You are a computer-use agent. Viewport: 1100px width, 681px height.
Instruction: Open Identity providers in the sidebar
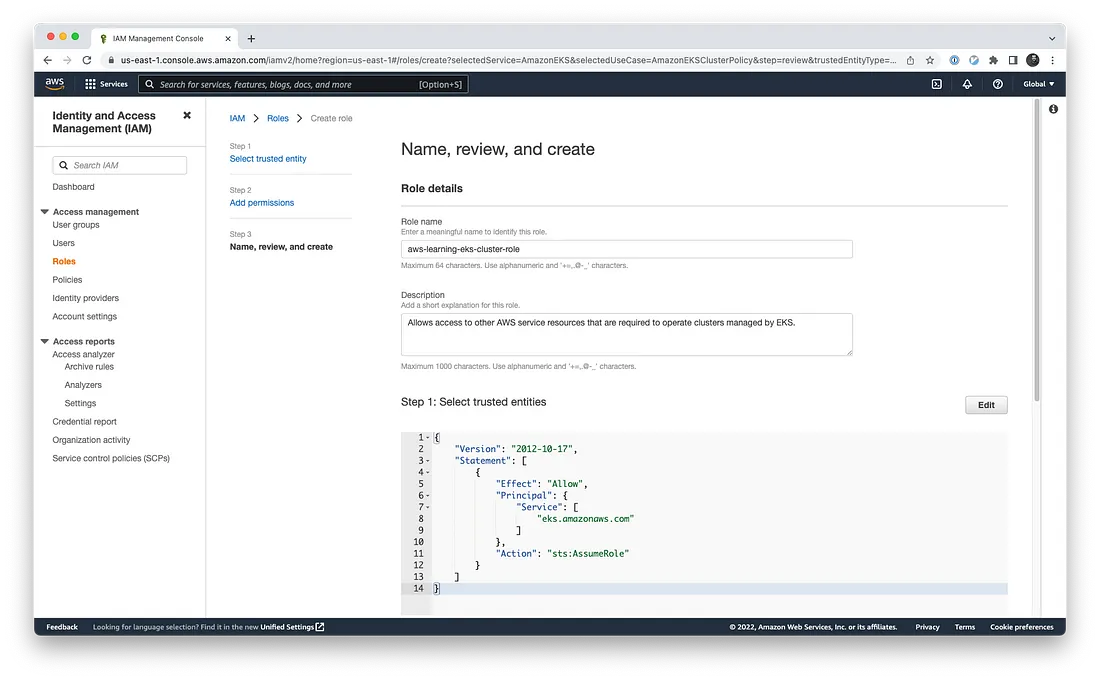pos(86,298)
